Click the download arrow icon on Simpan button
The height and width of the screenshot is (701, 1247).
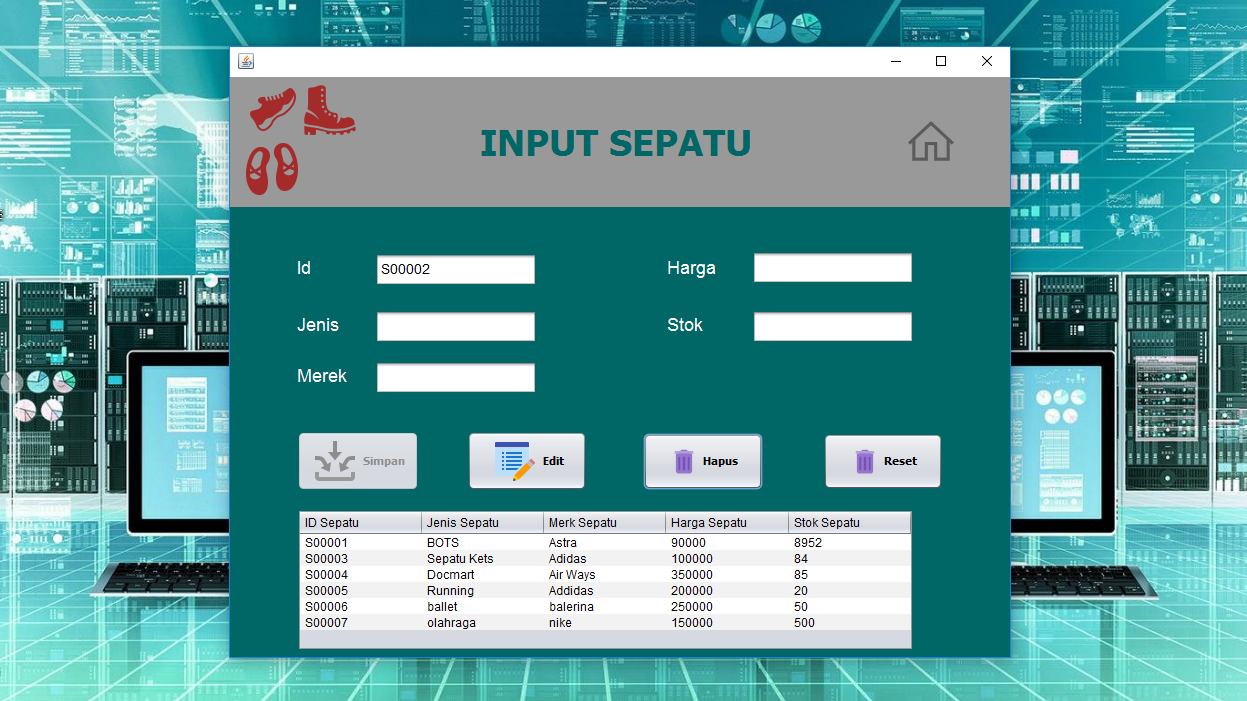333,459
